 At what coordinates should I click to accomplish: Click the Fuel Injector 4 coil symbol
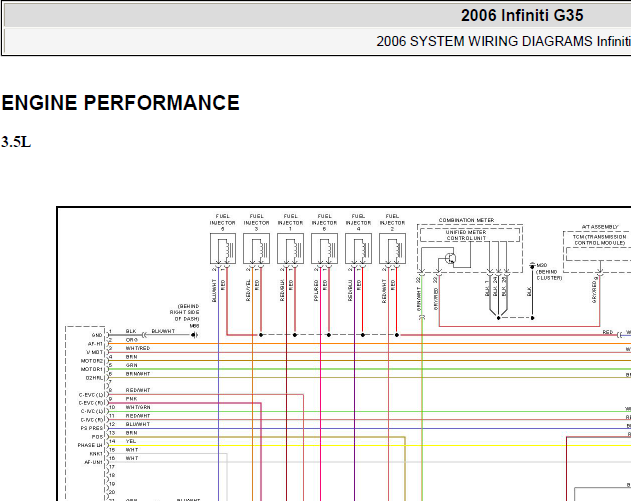(358, 249)
